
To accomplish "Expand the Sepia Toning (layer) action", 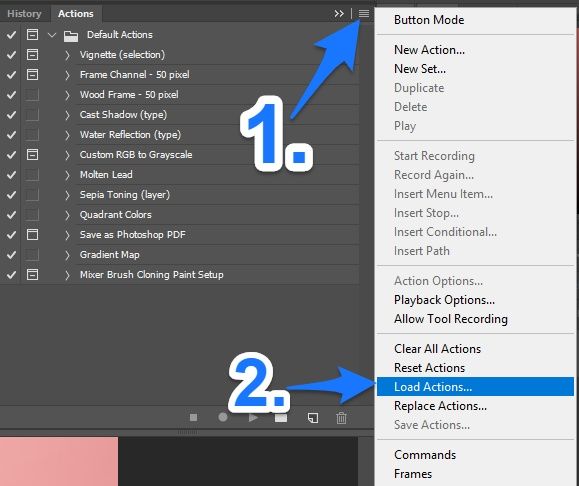I will (x=67, y=195).
